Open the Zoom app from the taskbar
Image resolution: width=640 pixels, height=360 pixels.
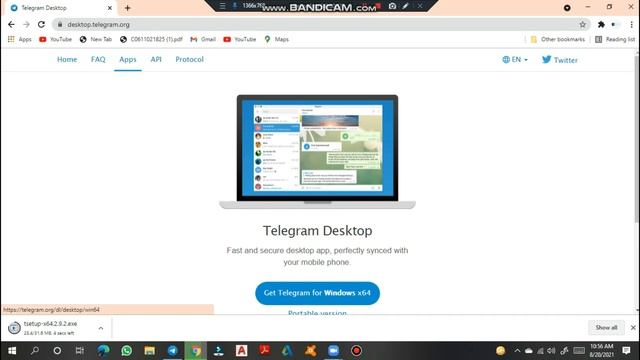pos(333,351)
